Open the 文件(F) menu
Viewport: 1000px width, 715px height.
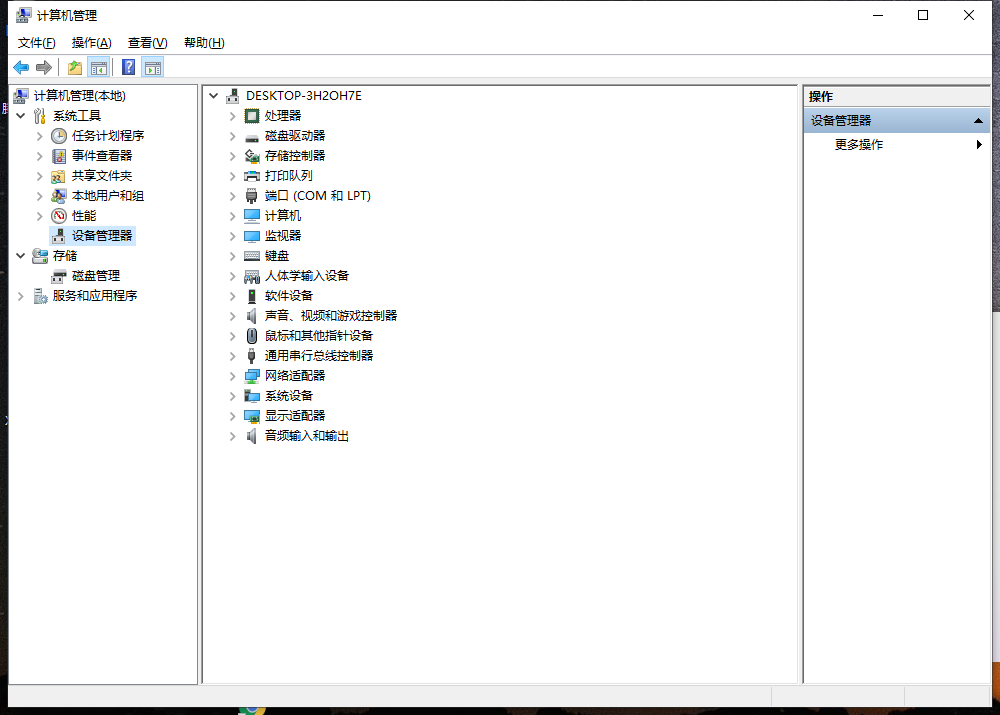[x=36, y=43]
